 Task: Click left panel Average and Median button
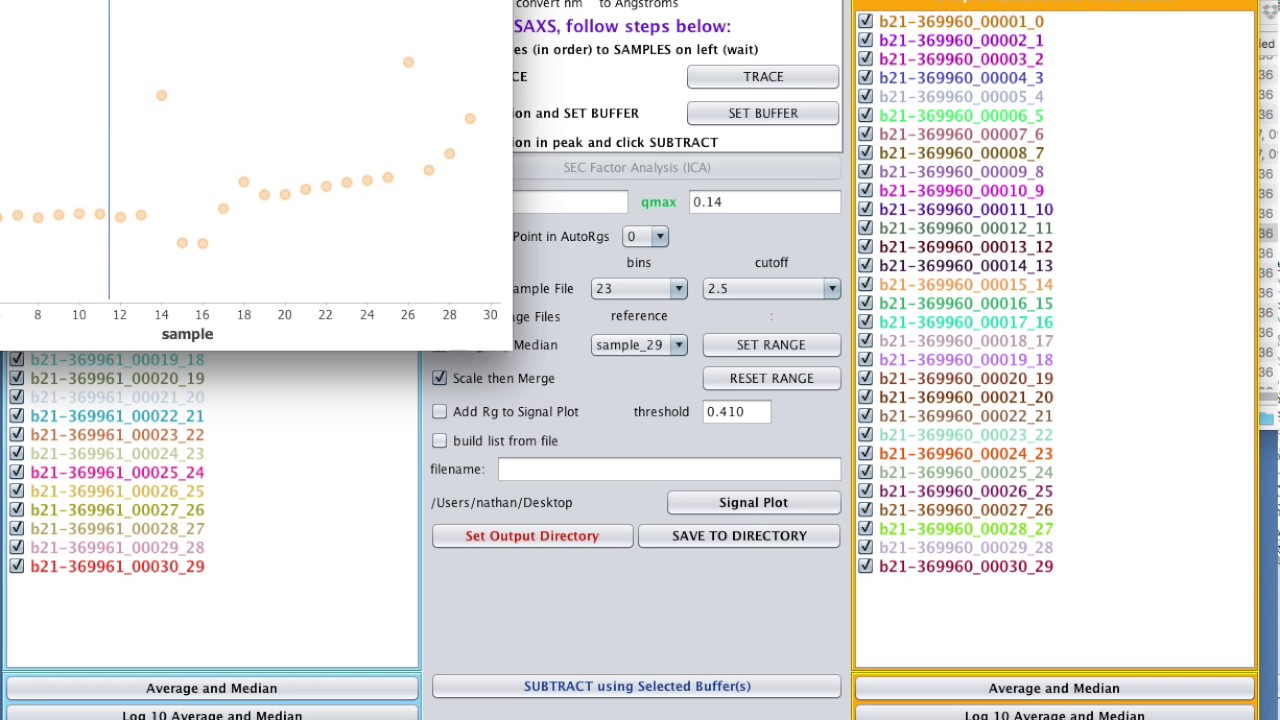[212, 688]
